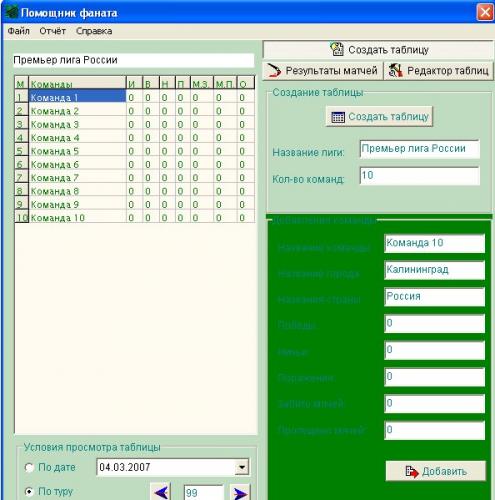Select the 'По туру' radio button
The image size is (495, 500).
pos(29,491)
